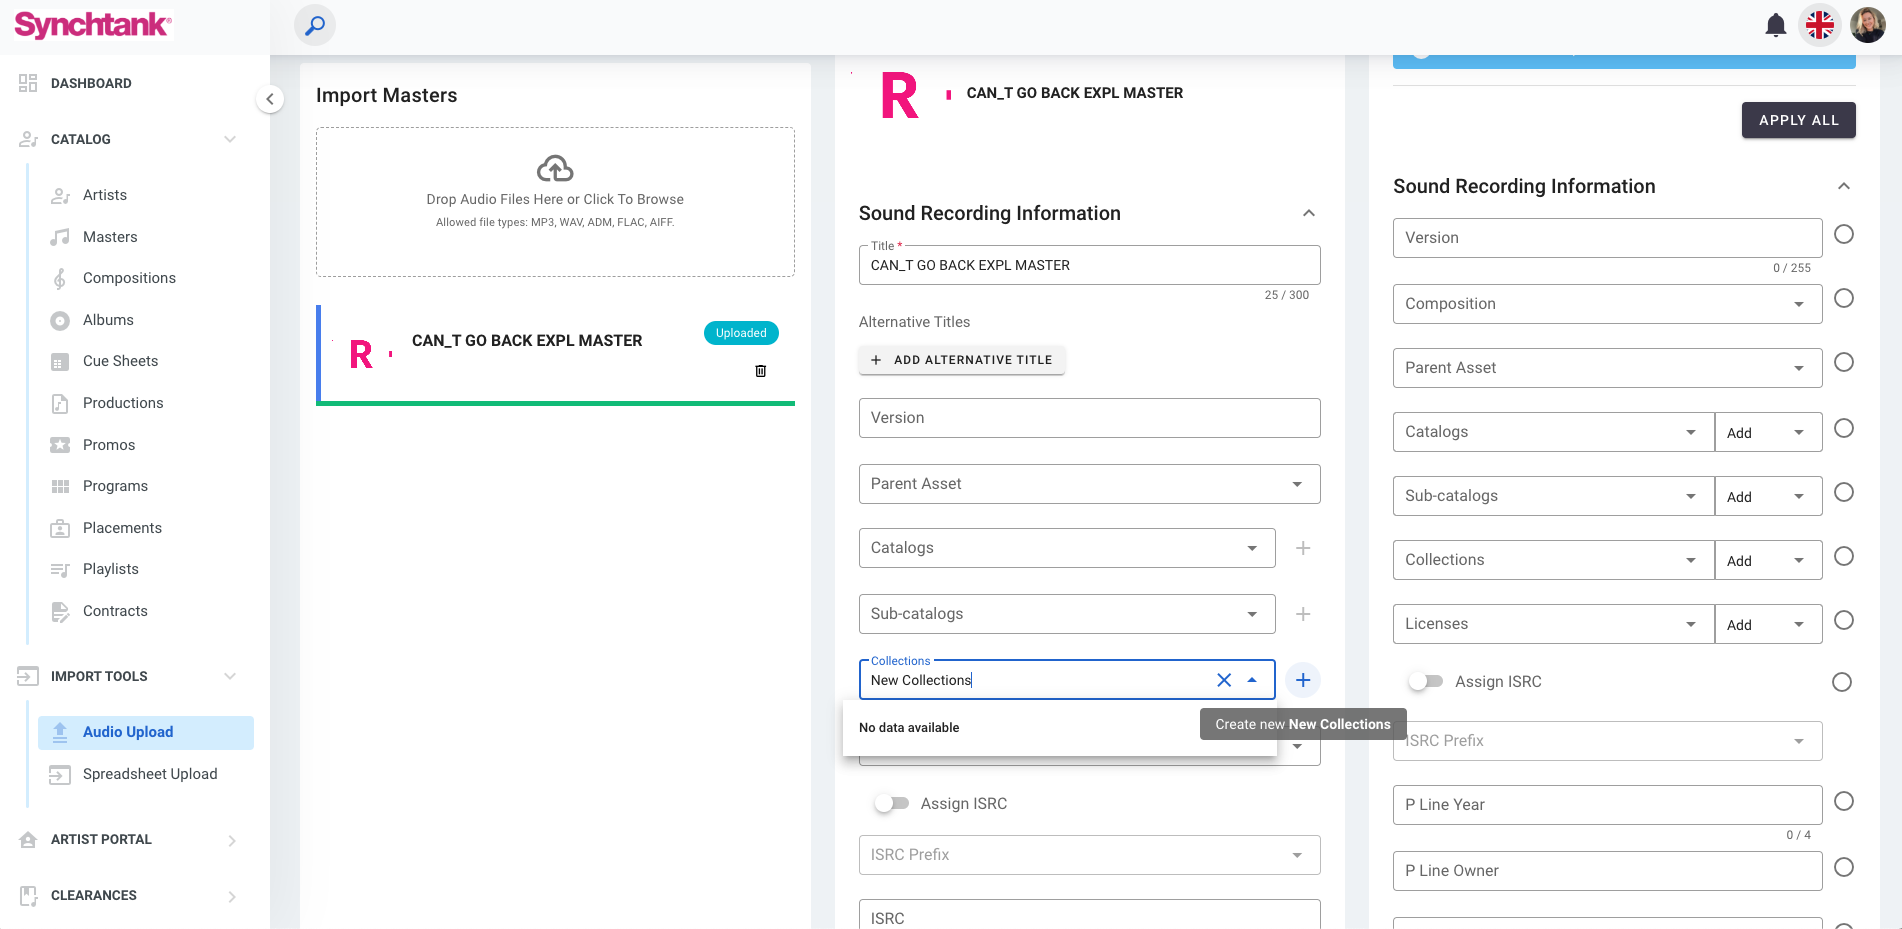The width and height of the screenshot is (1902, 929).
Task: Click the search magnifier icon
Action: coord(315,25)
